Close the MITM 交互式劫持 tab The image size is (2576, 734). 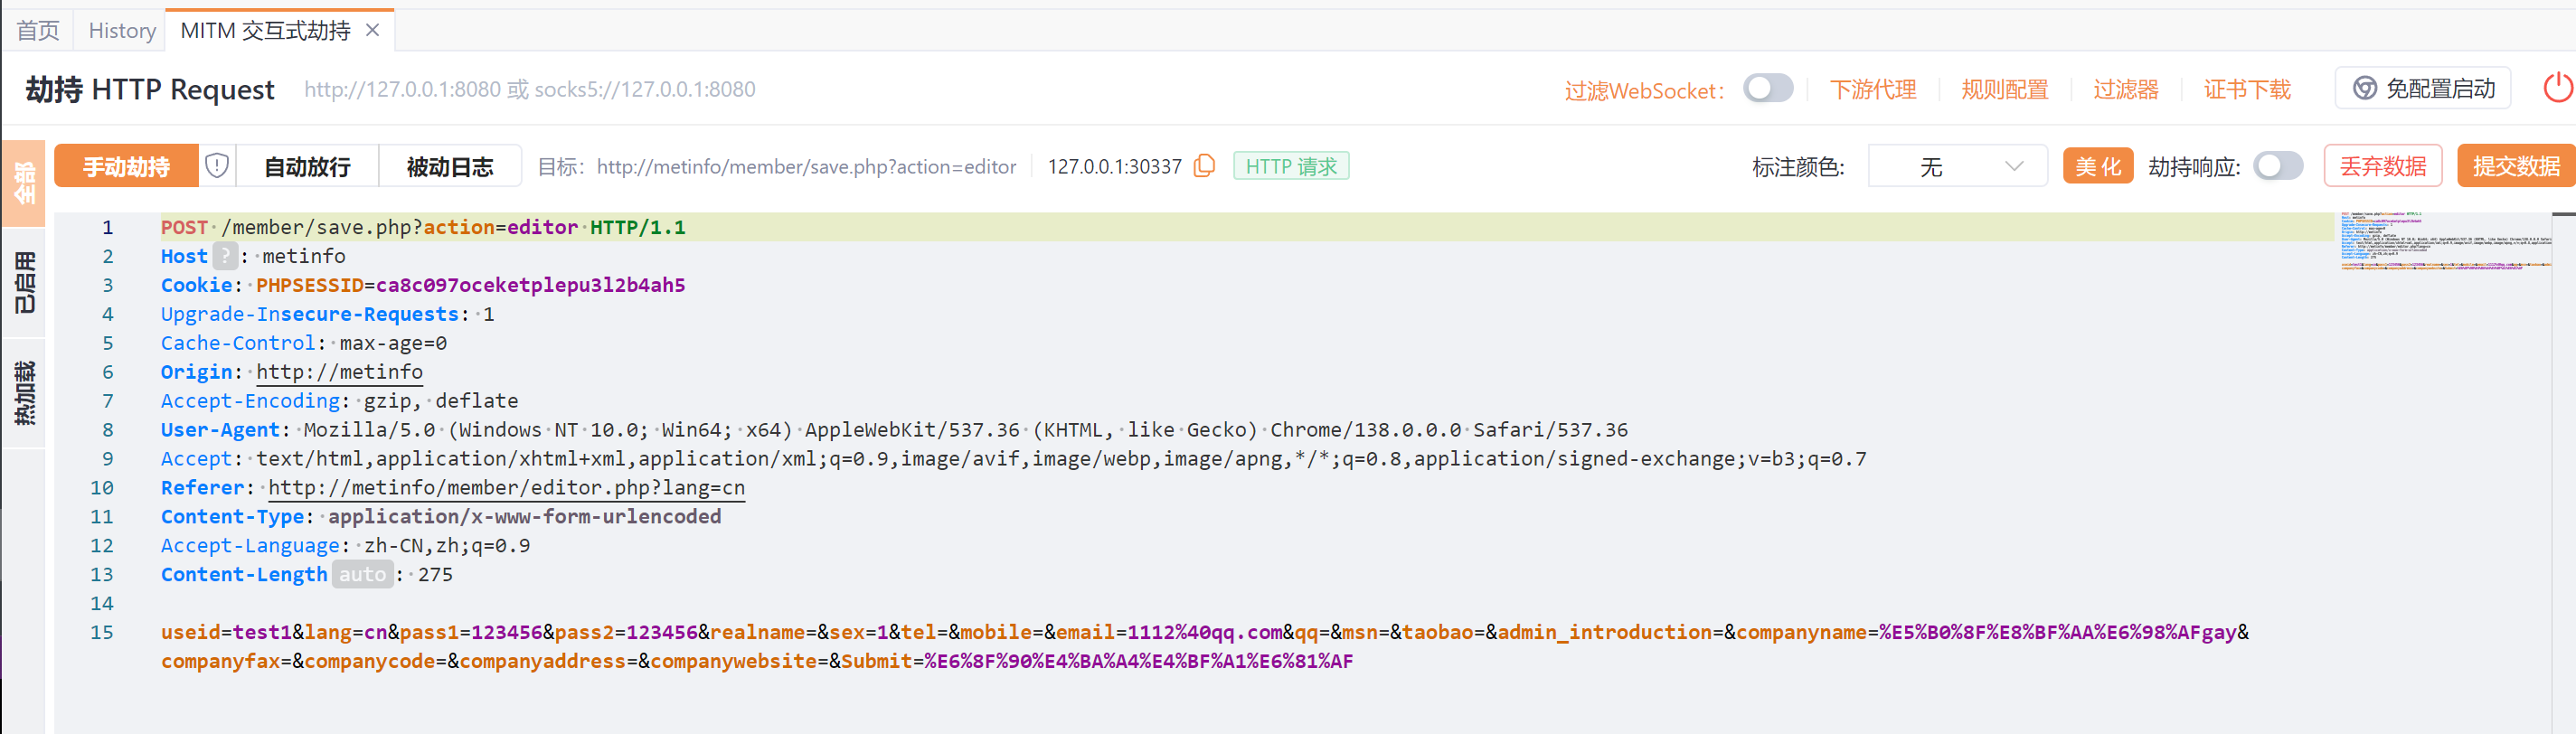coord(373,31)
